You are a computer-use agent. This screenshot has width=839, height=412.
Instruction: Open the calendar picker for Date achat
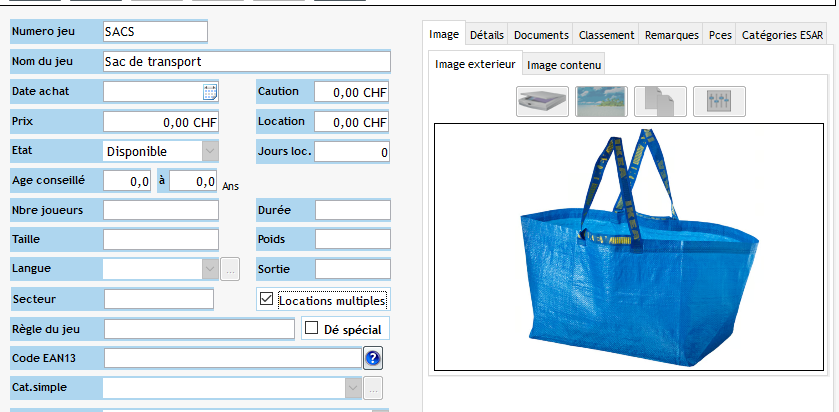click(x=210, y=92)
